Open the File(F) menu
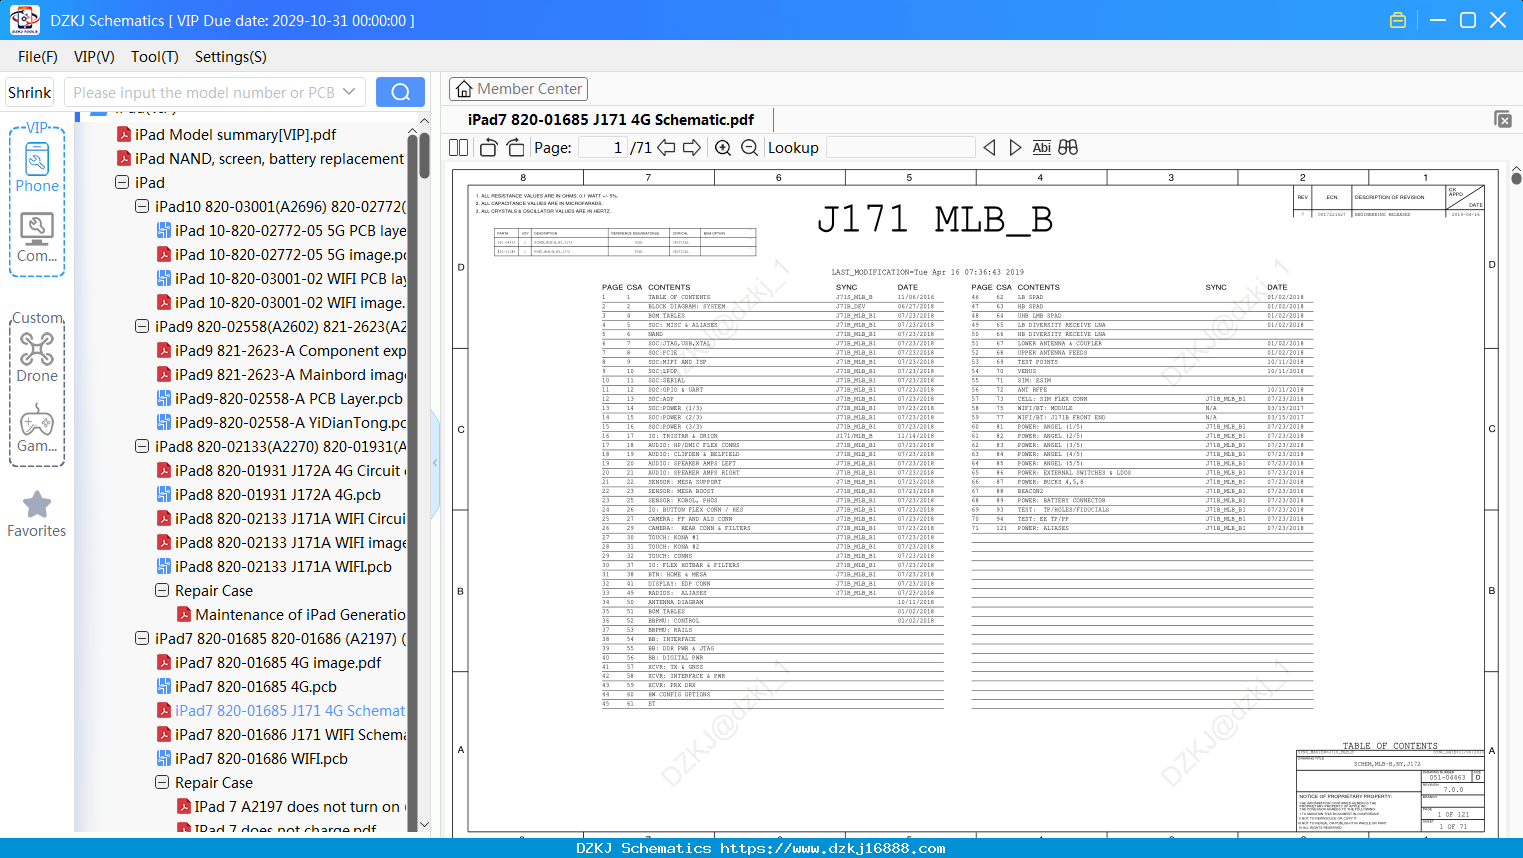This screenshot has width=1523, height=858. pyautogui.click(x=38, y=57)
